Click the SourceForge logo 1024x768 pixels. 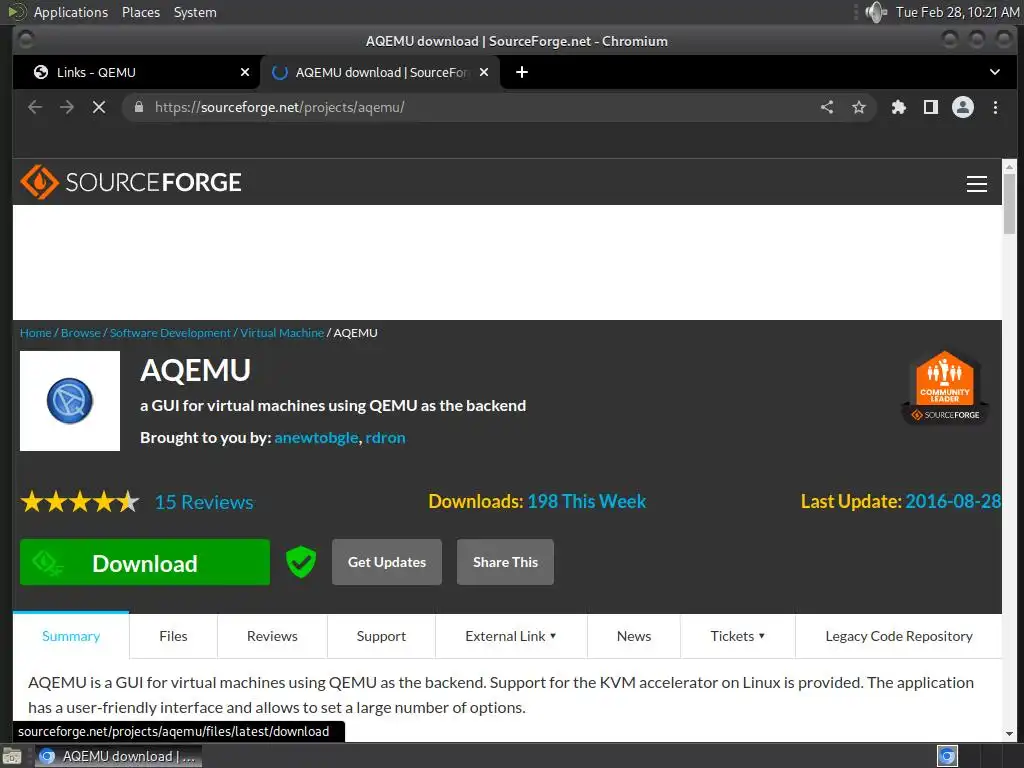pos(131,182)
